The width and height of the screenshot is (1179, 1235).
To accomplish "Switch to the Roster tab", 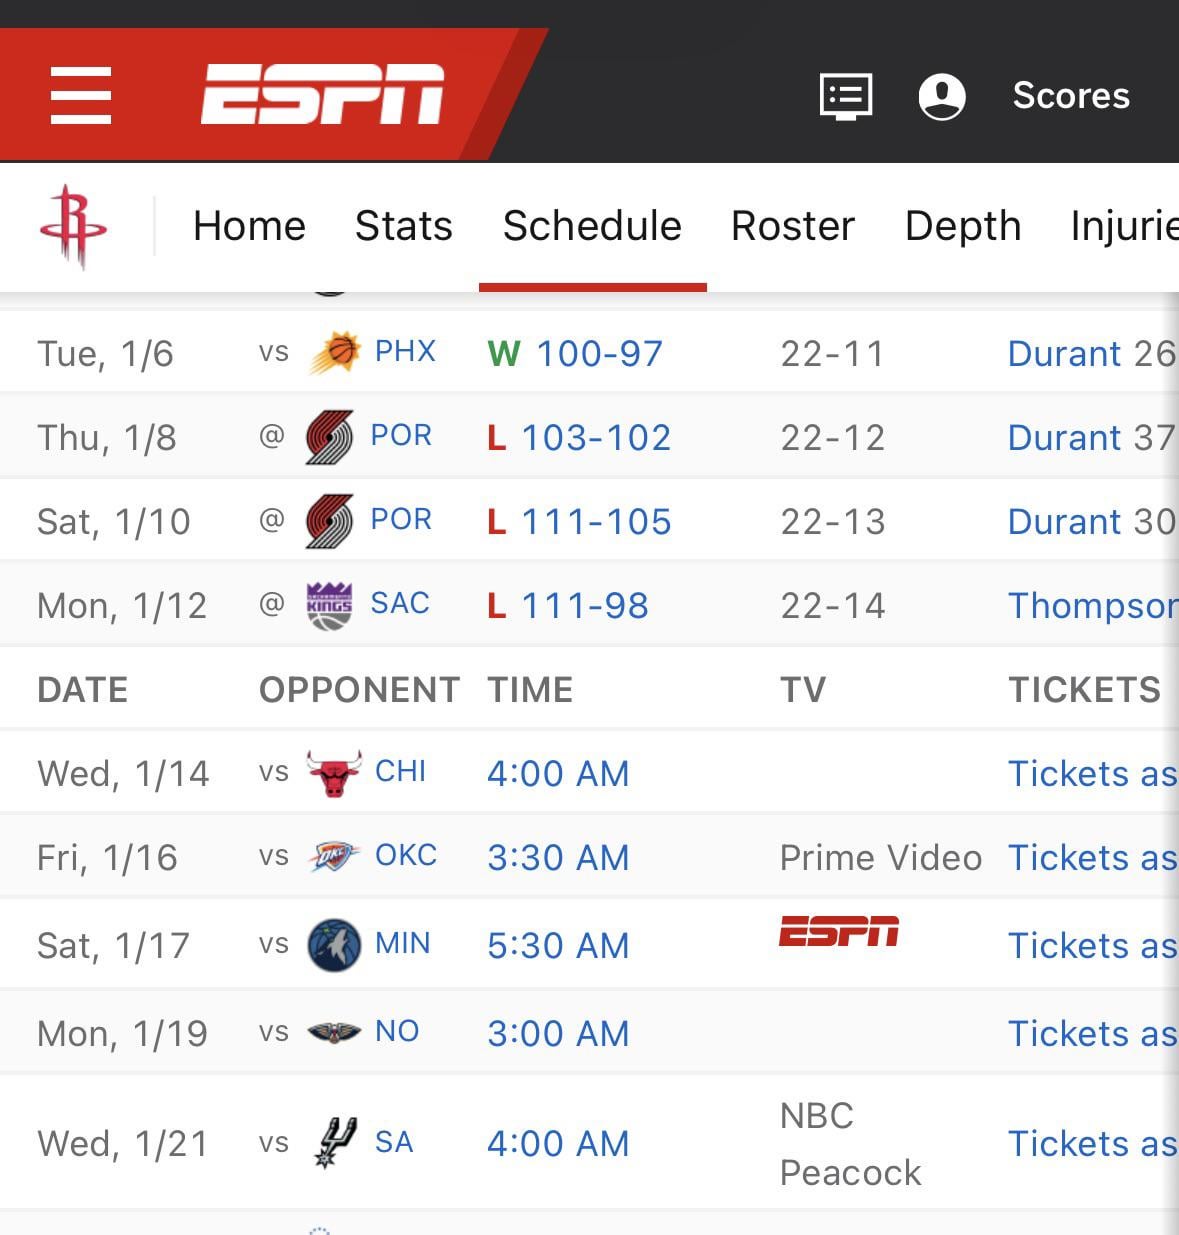I will tap(792, 226).
